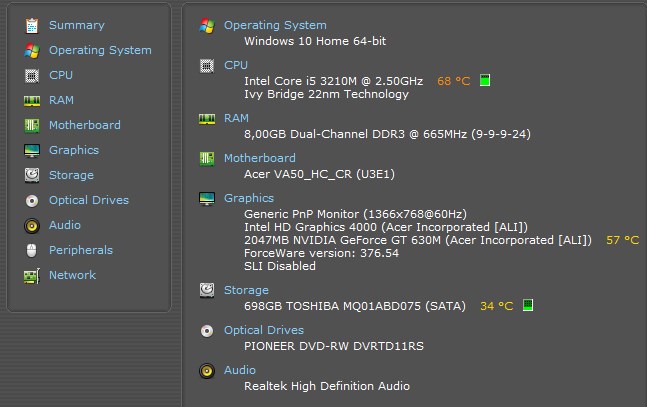Open the Summary section in sidebar

click(x=77, y=25)
